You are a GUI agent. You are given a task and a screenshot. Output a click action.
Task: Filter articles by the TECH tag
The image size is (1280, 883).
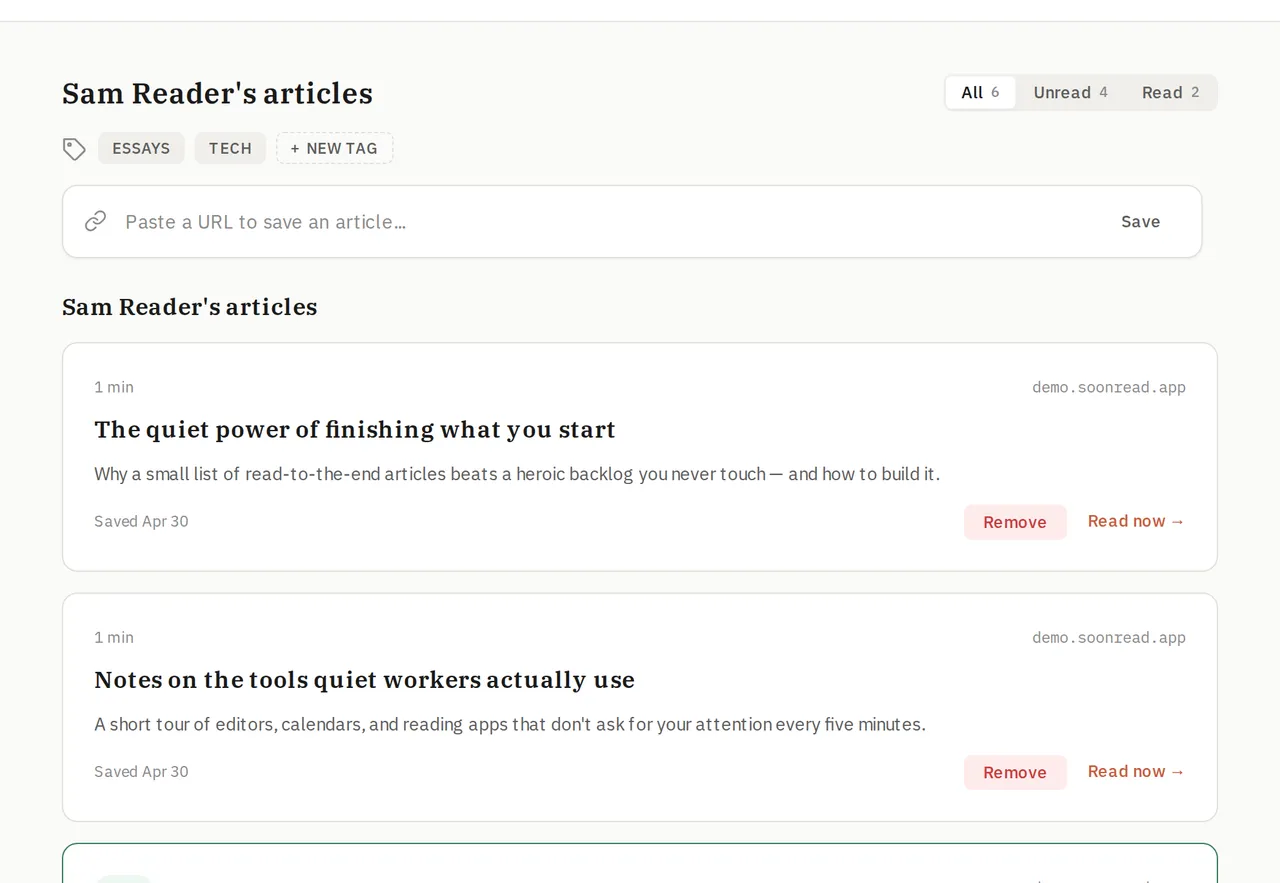pos(230,148)
